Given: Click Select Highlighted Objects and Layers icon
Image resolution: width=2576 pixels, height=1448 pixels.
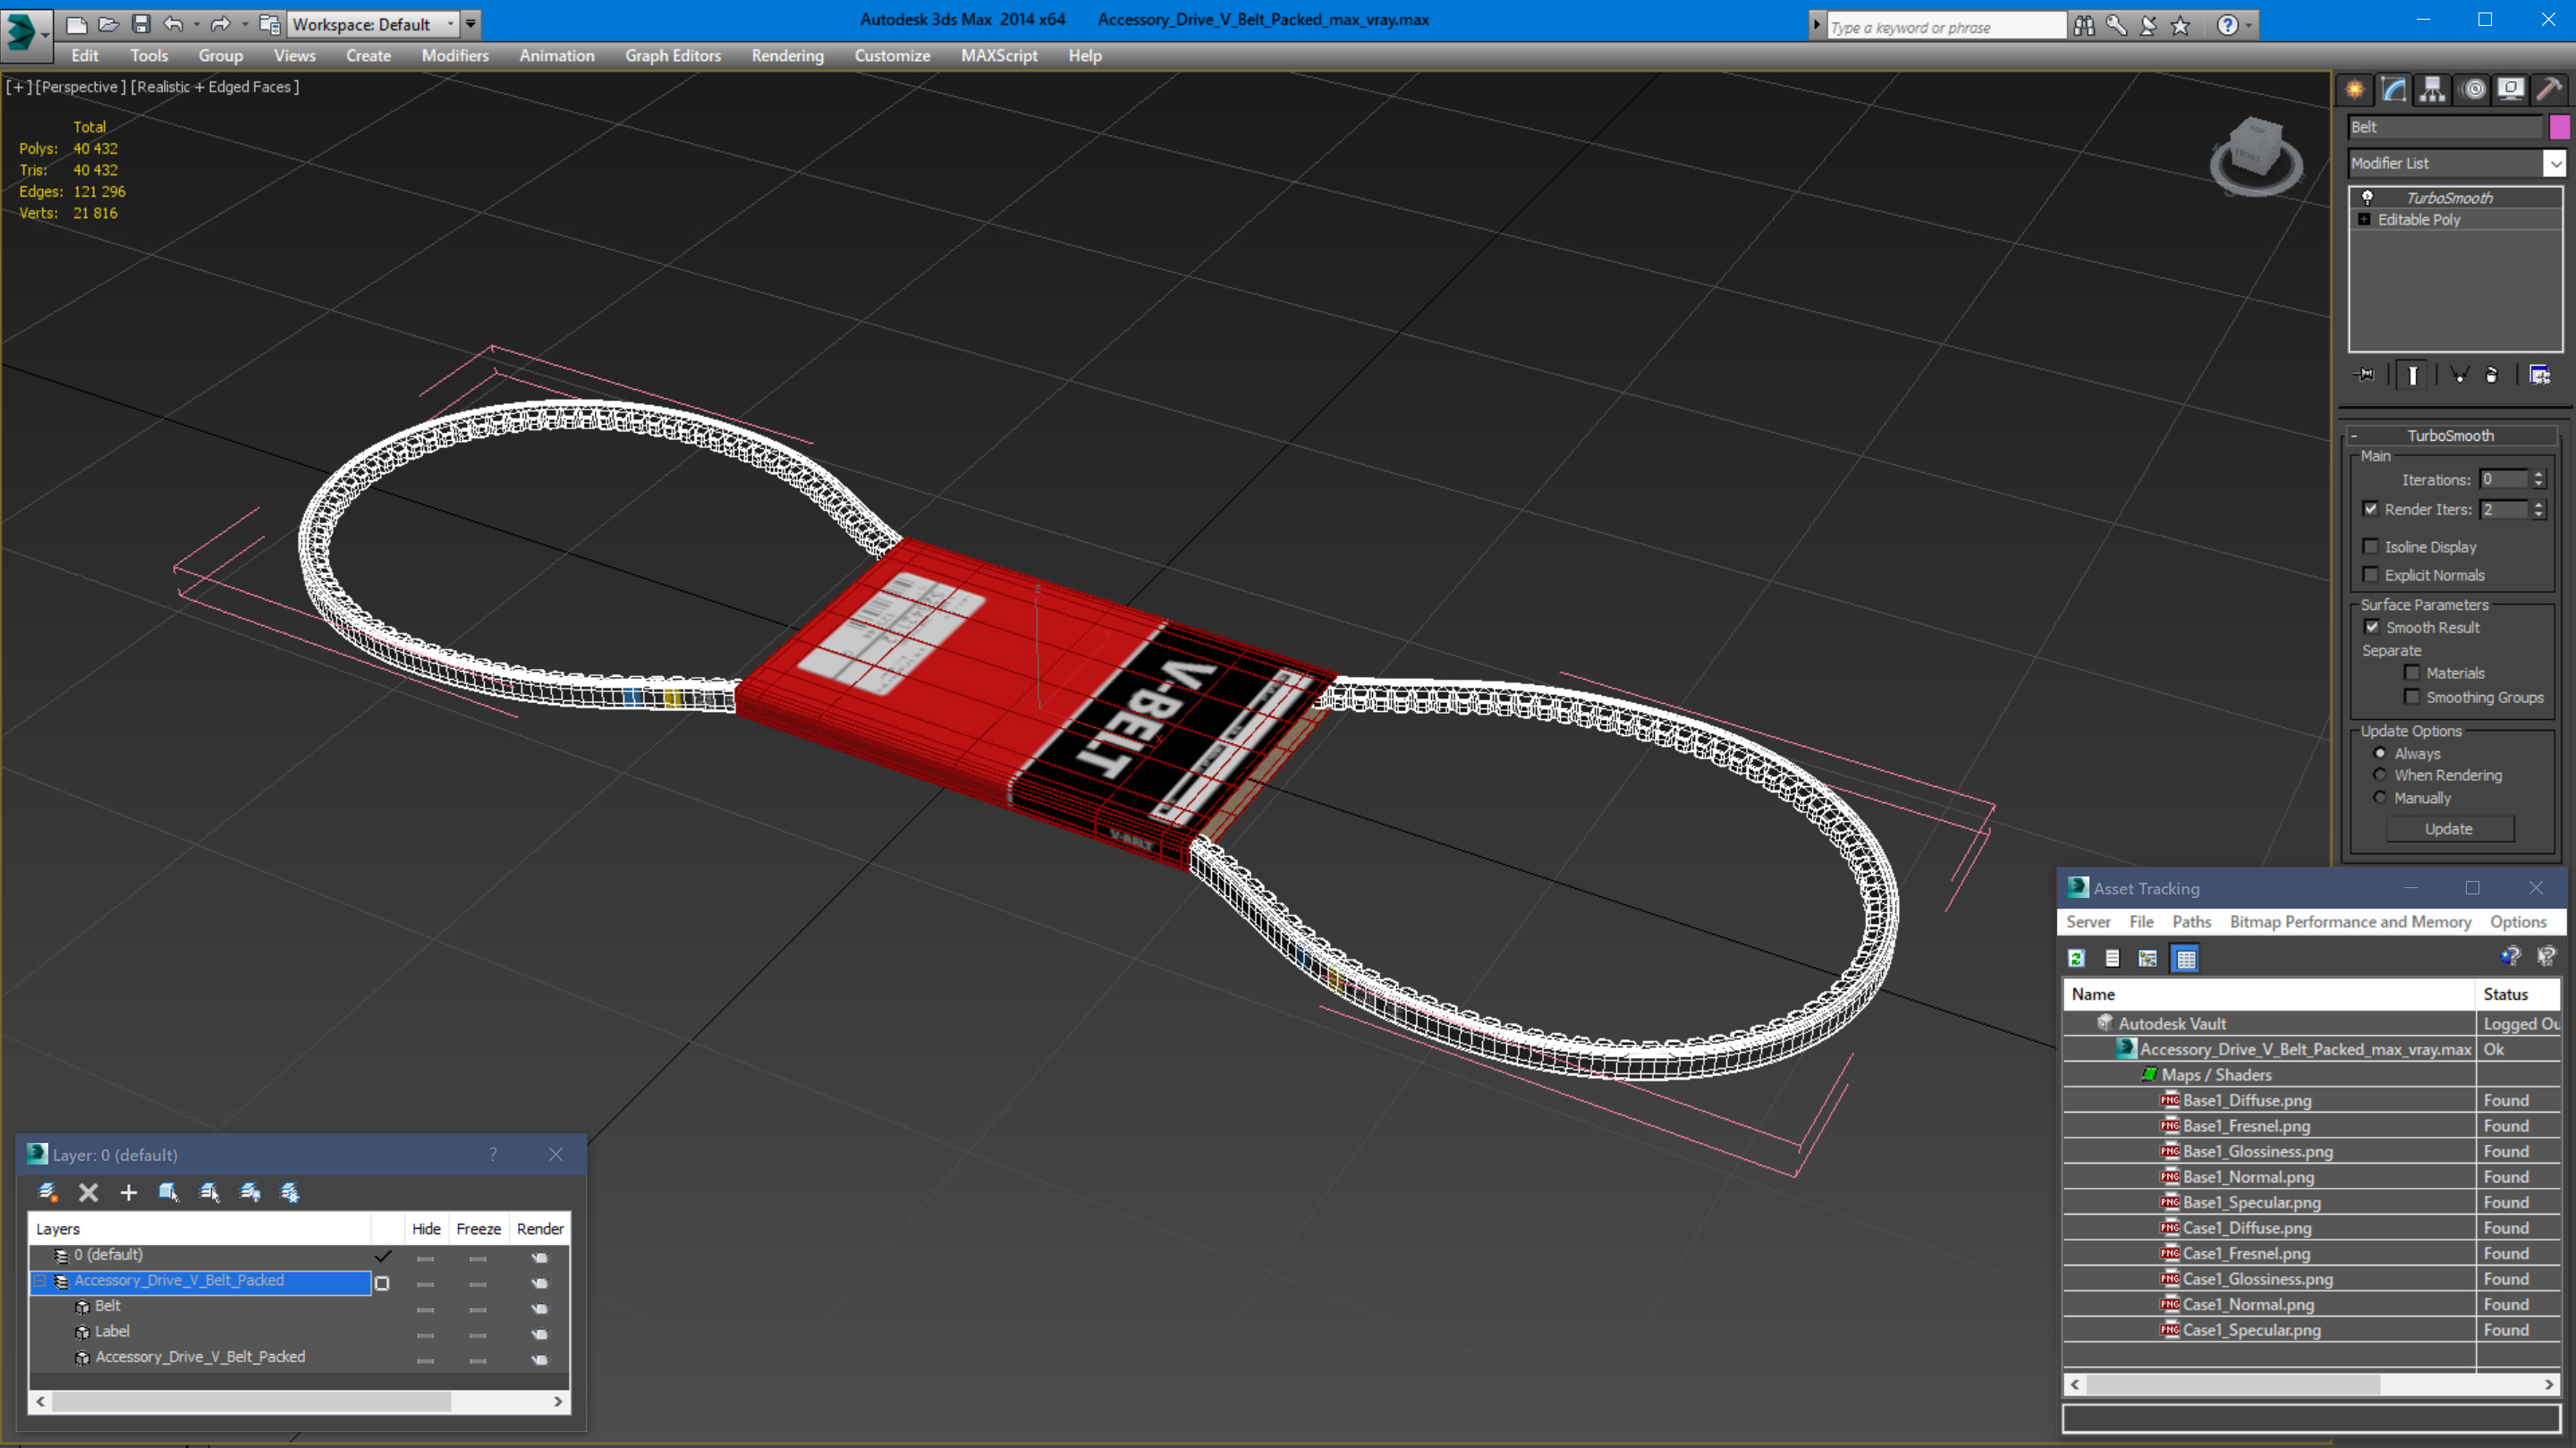Looking at the screenshot, I should (168, 1192).
